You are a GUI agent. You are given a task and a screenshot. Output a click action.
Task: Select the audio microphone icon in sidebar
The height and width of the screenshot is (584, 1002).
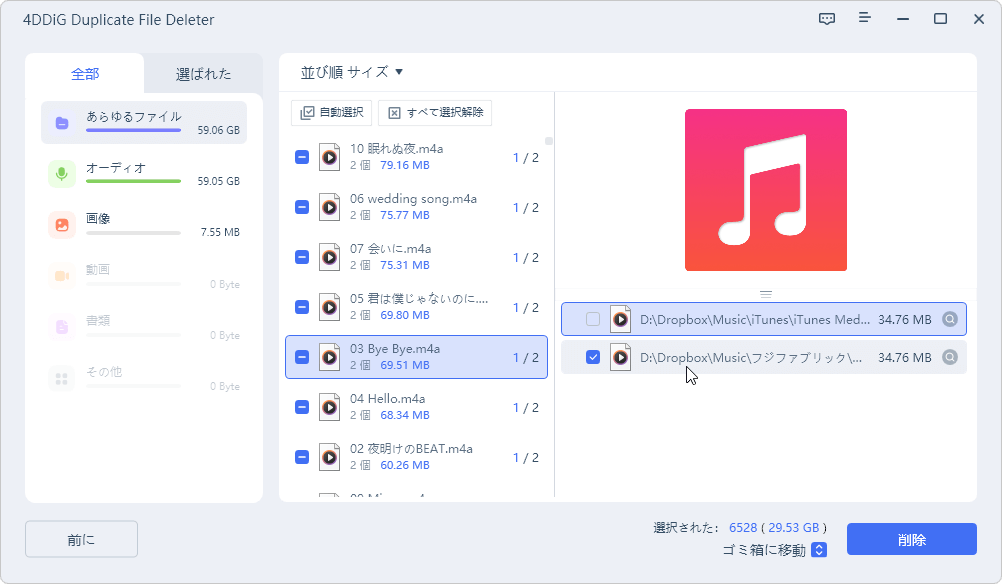click(62, 174)
